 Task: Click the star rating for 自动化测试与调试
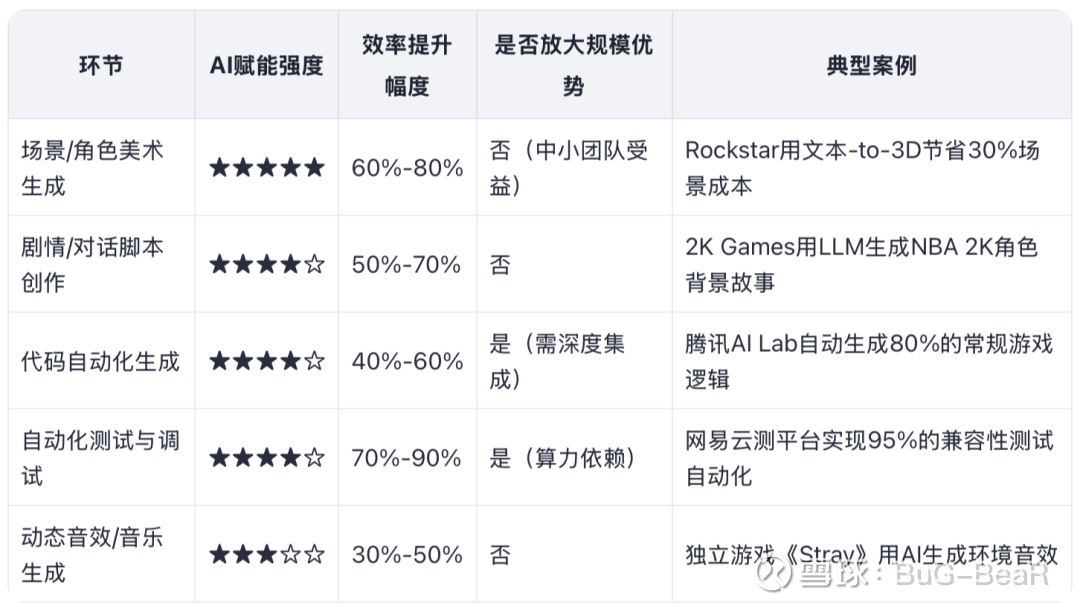[267, 457]
